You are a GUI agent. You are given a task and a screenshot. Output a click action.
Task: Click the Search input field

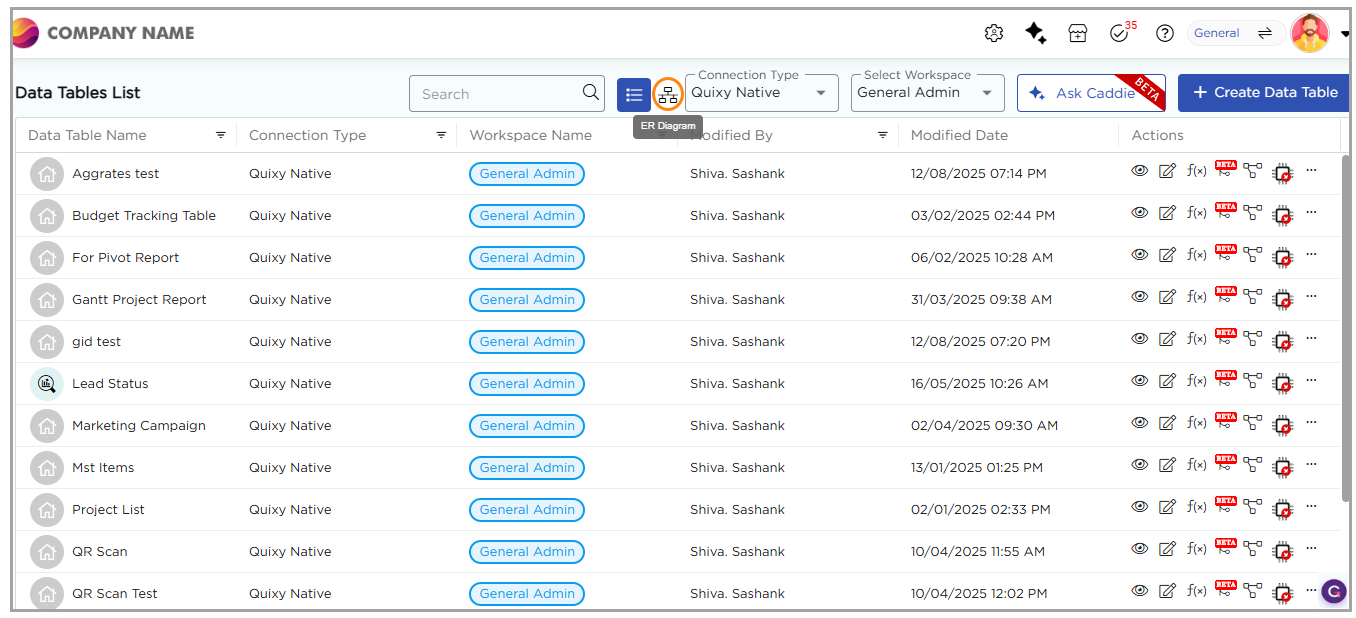click(x=497, y=94)
